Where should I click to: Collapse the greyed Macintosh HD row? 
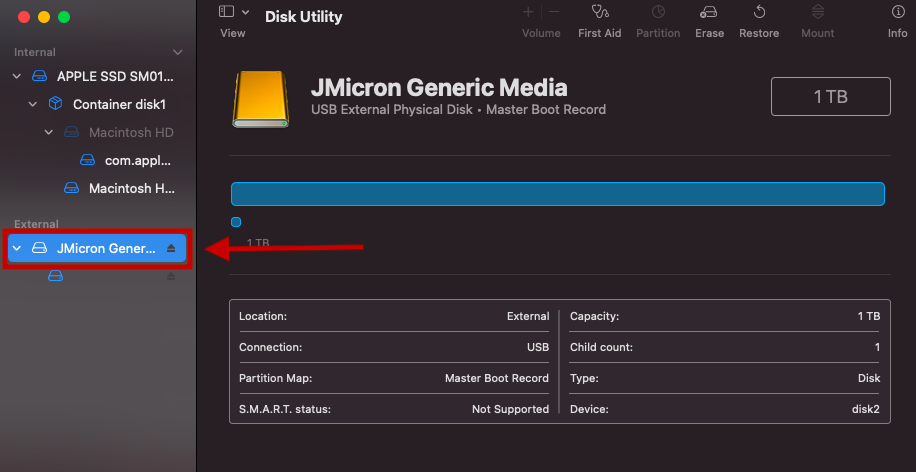point(49,133)
